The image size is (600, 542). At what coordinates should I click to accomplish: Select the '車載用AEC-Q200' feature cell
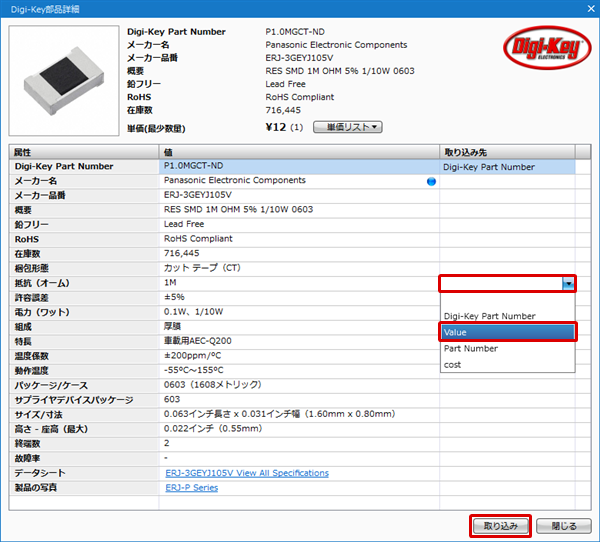pyautogui.click(x=299, y=341)
